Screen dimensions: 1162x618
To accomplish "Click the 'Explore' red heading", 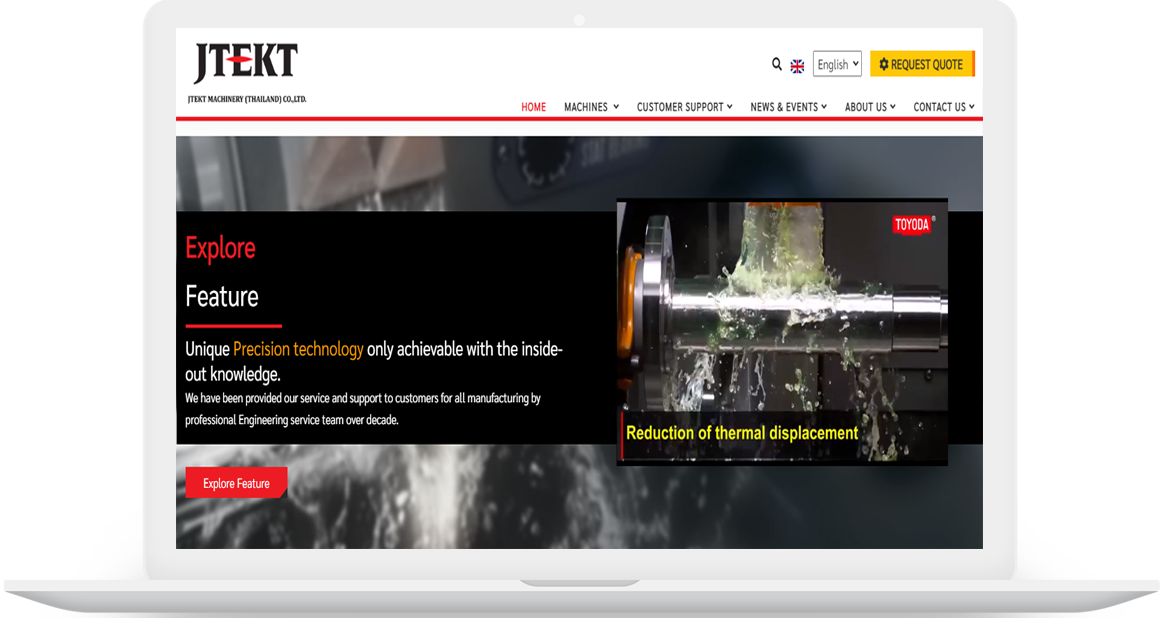I will 220,248.
